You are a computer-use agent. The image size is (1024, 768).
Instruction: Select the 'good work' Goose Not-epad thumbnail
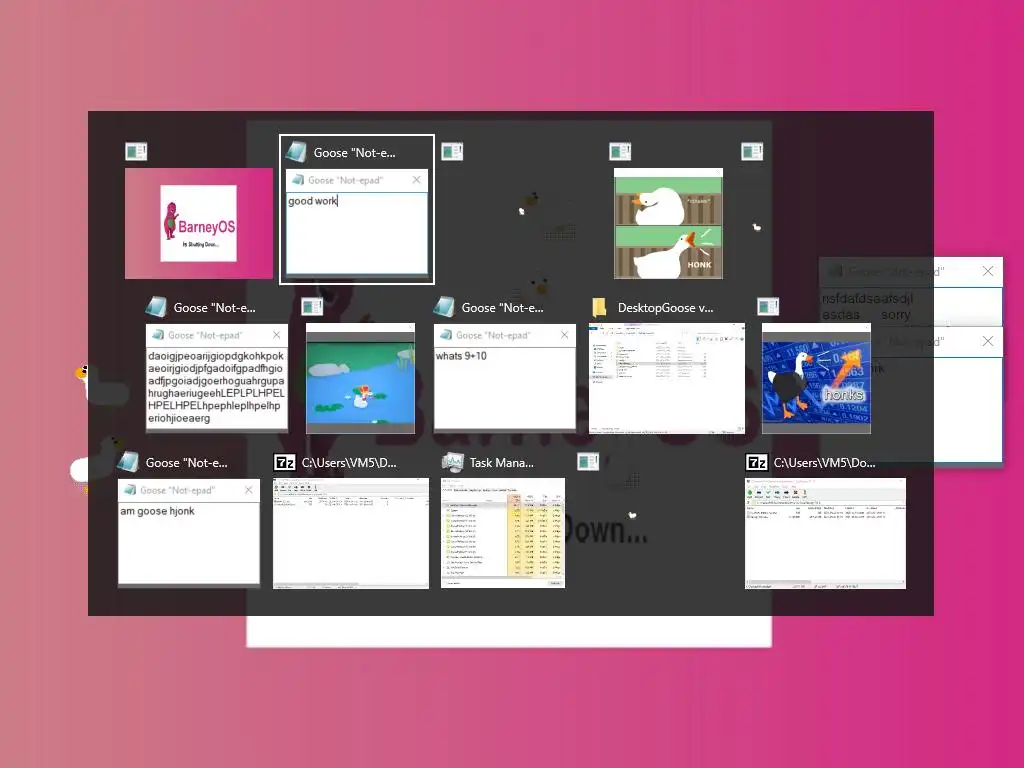coord(357,222)
